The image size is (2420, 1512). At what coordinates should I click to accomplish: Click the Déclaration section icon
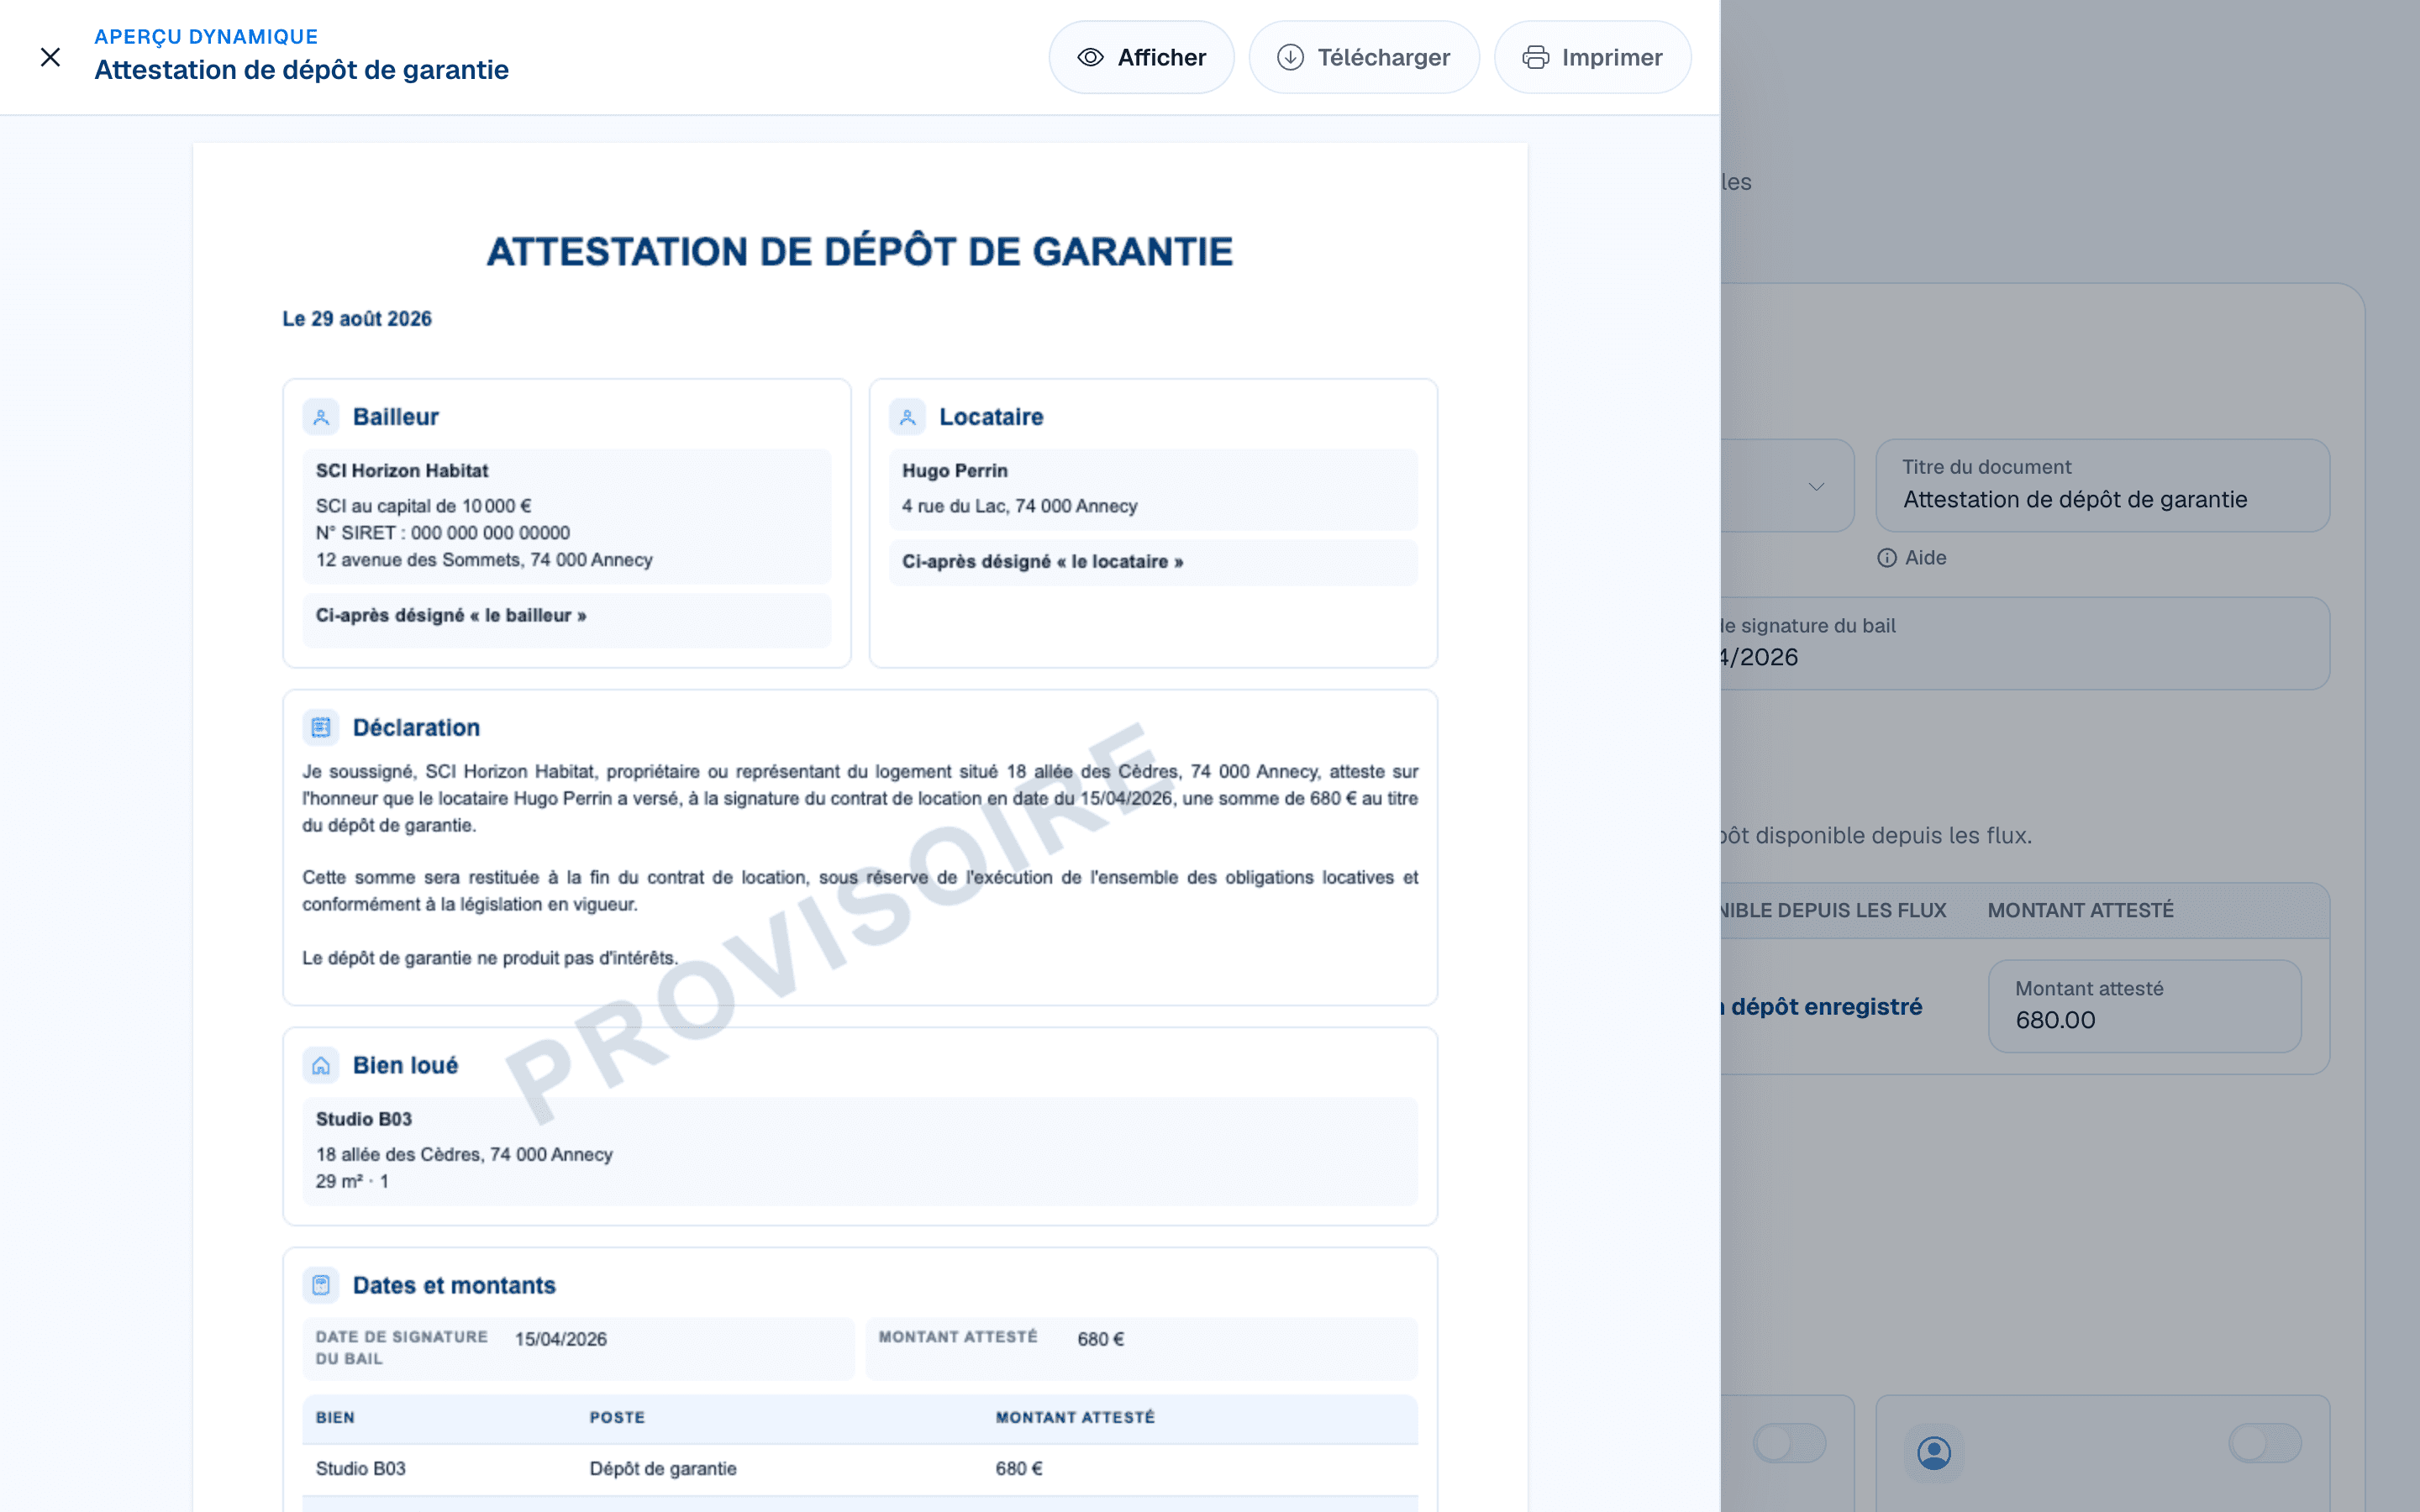click(321, 728)
